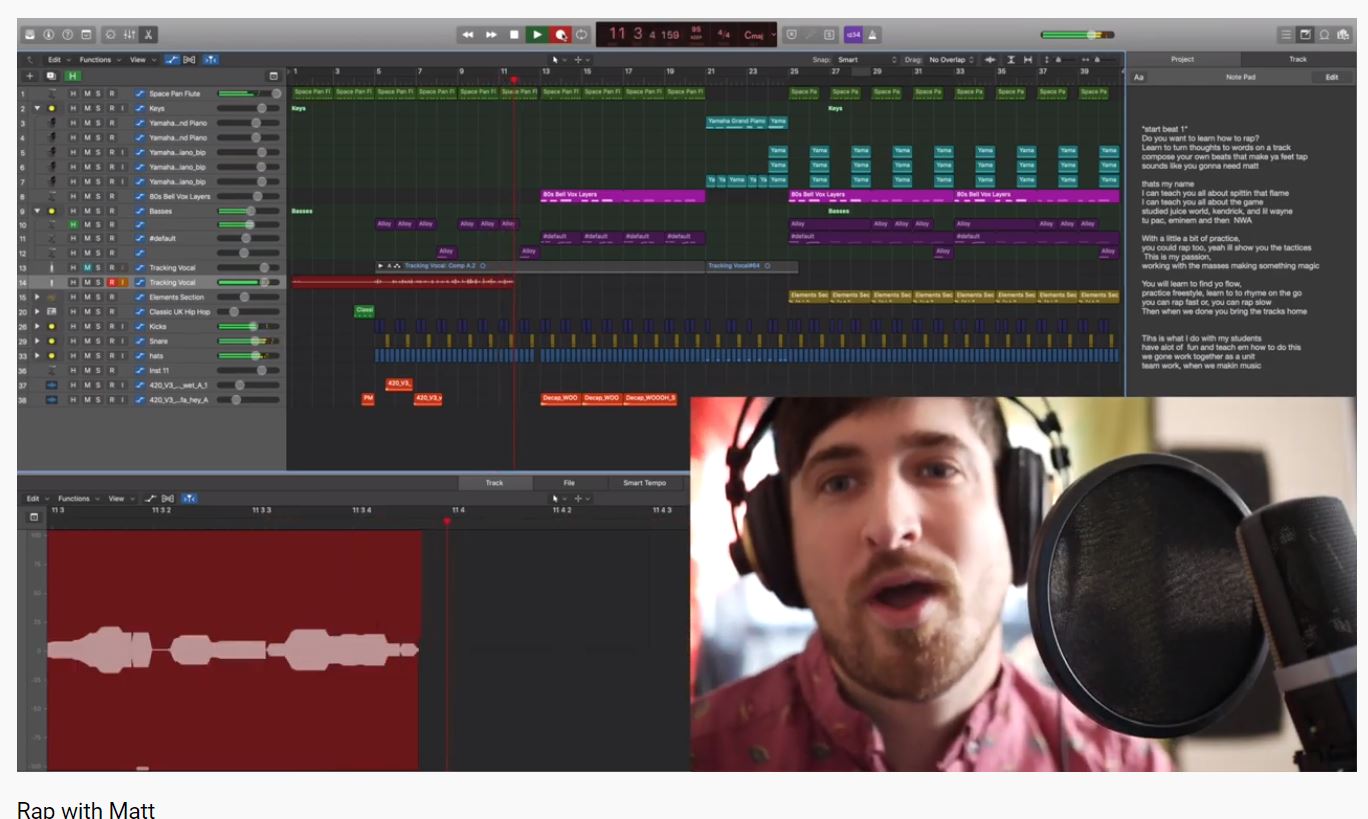1368x819 pixels.
Task: Disable record on selected Tracking Vocal track
Action: [x=111, y=283]
